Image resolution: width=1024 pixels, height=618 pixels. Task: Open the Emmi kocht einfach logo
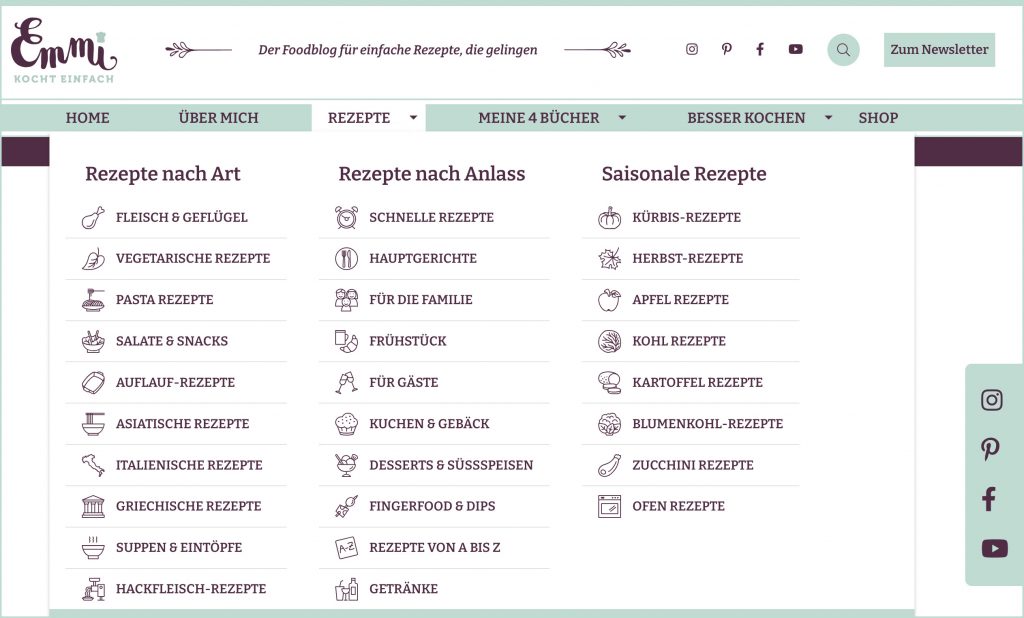tap(64, 51)
